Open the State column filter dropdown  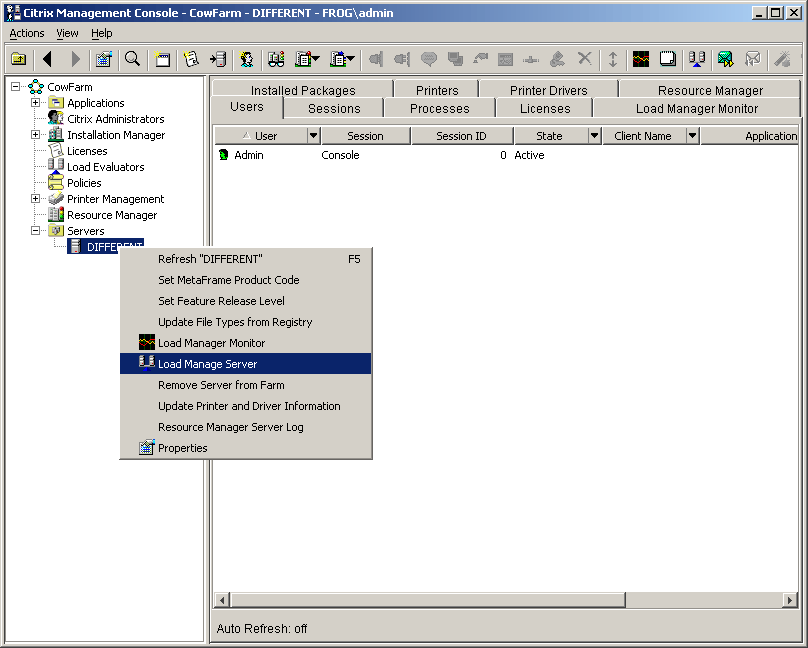point(593,135)
